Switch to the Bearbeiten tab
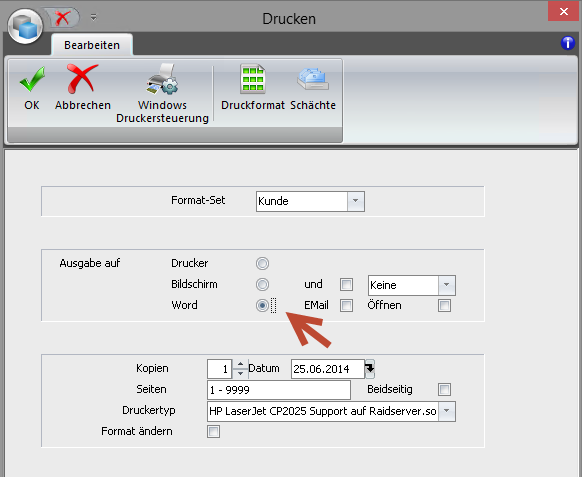The height and width of the screenshot is (477, 582). [x=92, y=45]
